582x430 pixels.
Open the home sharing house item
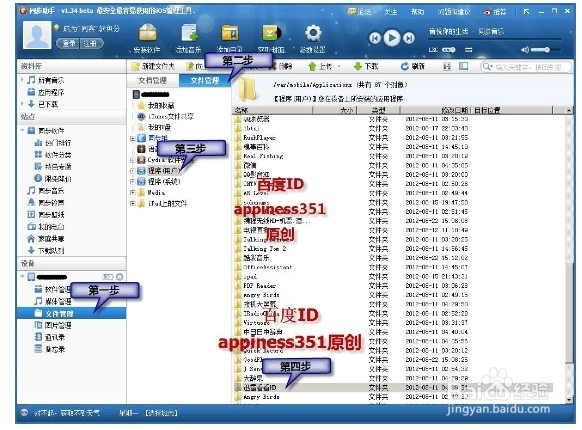point(45,238)
